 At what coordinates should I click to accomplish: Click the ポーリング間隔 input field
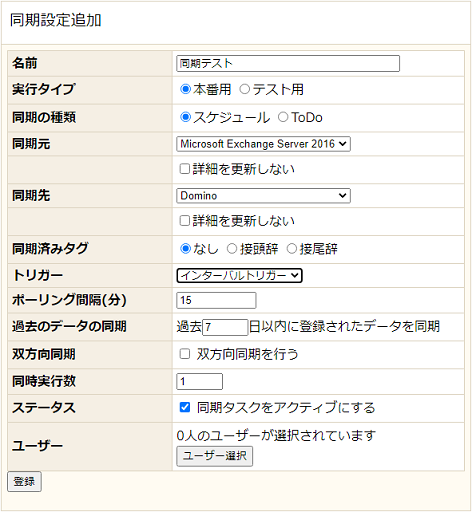click(x=216, y=300)
